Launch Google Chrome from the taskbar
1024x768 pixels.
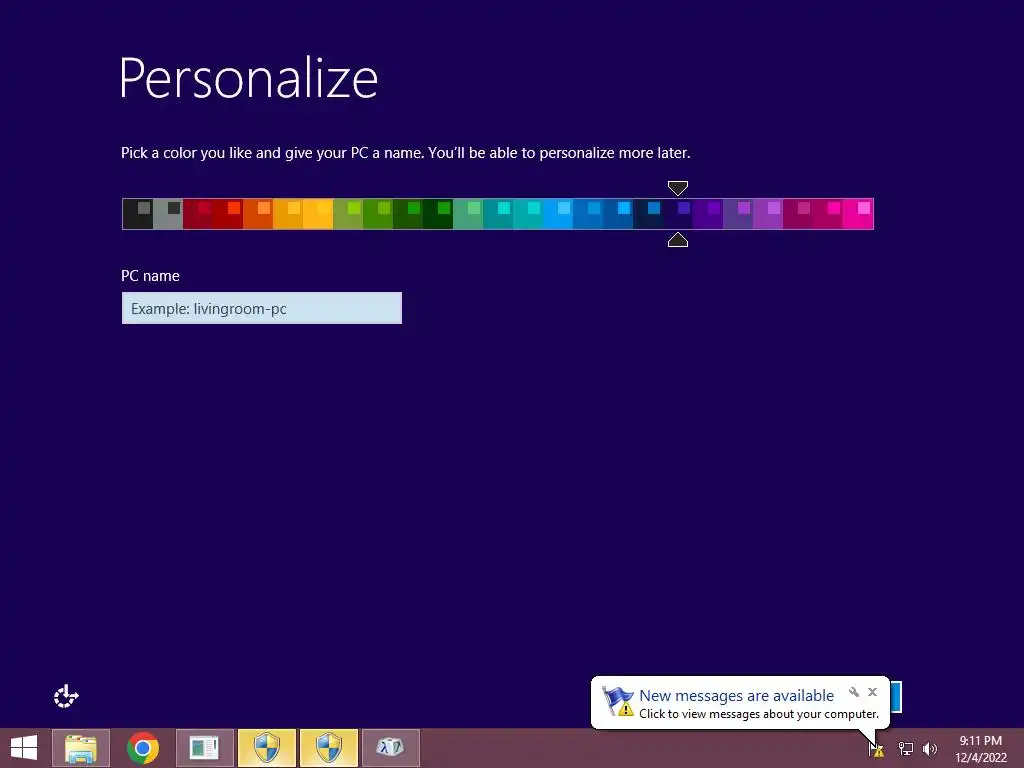[x=143, y=748]
